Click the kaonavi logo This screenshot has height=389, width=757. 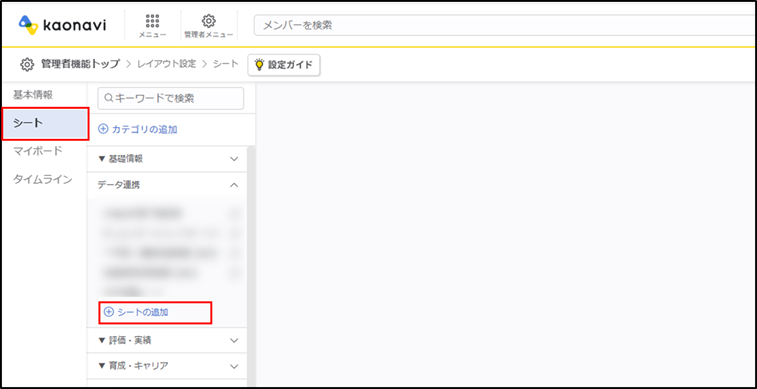tap(62, 25)
